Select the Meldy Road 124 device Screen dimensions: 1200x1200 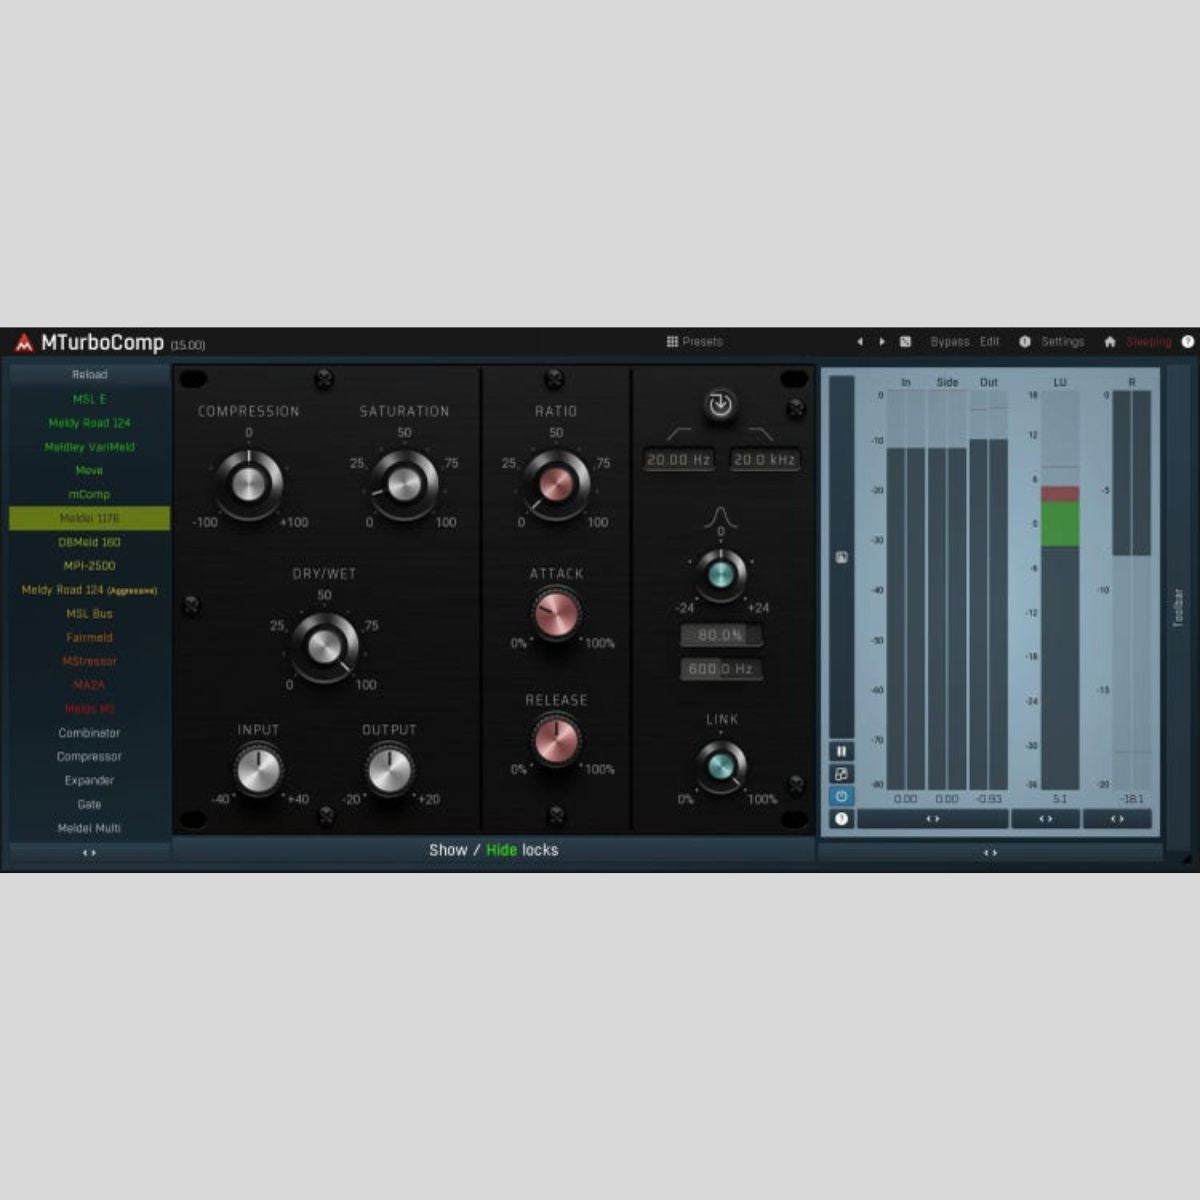(x=89, y=423)
